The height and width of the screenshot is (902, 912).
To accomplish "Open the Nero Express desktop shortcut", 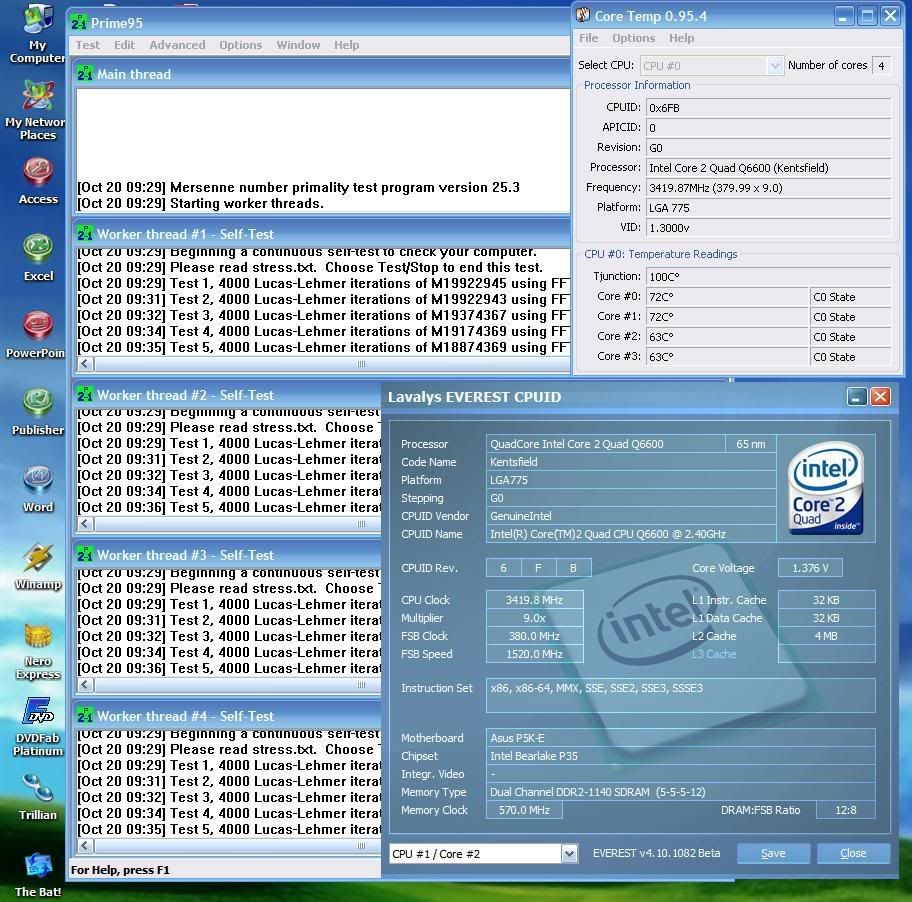I will 38,651.
